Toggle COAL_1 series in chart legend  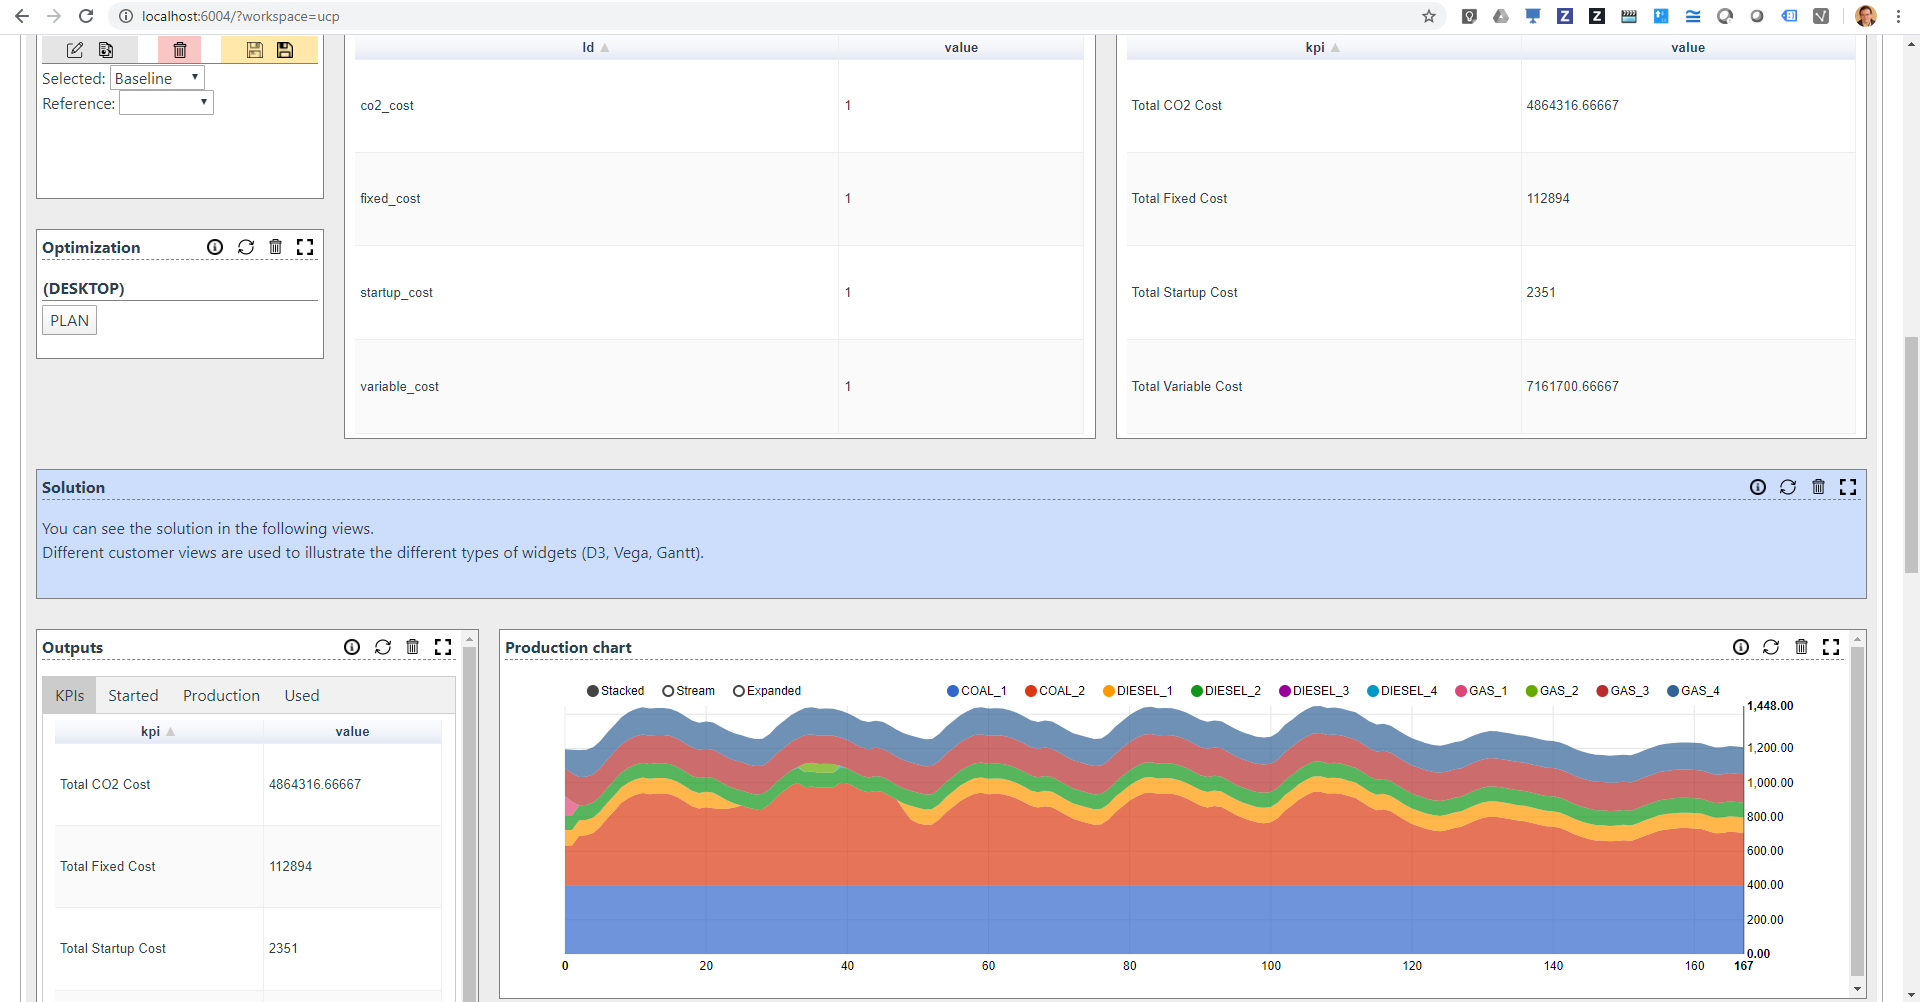click(977, 691)
